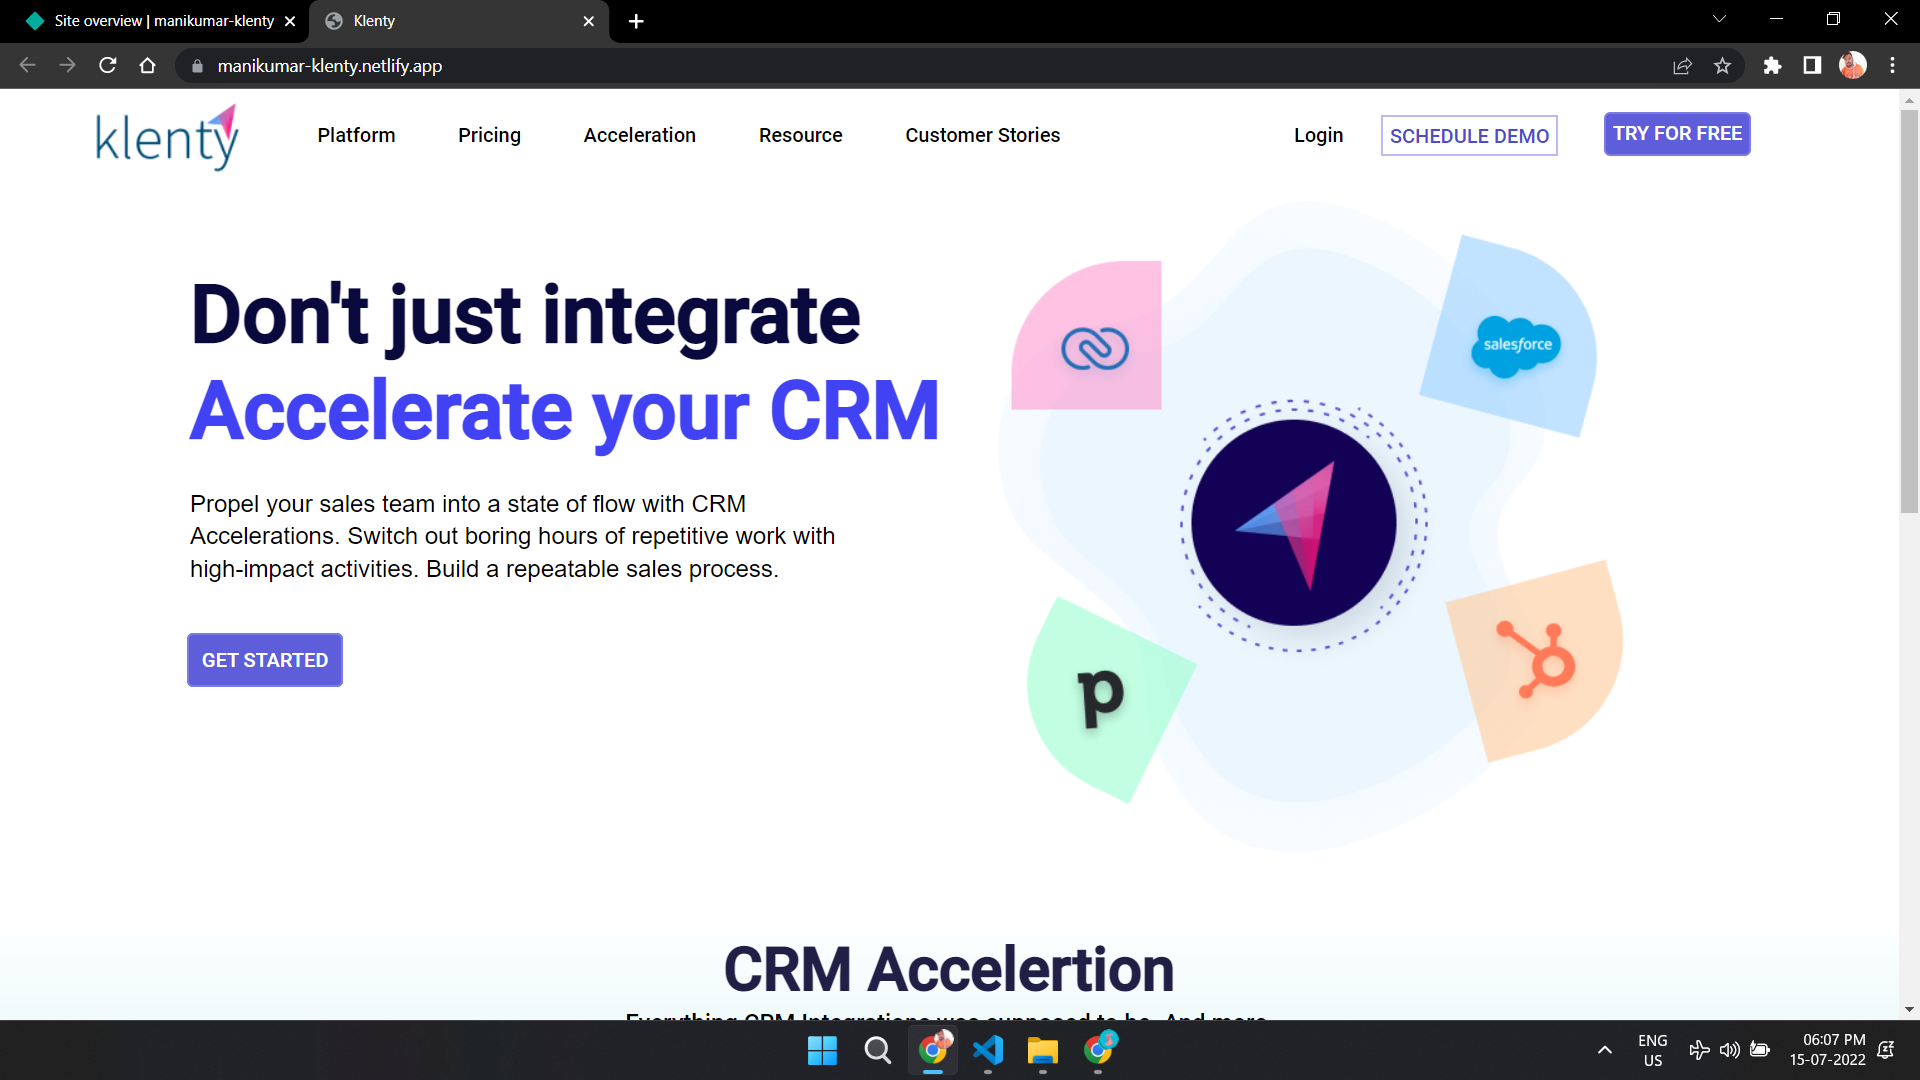Expand the tab search dropdown arrow

pos(1719,19)
